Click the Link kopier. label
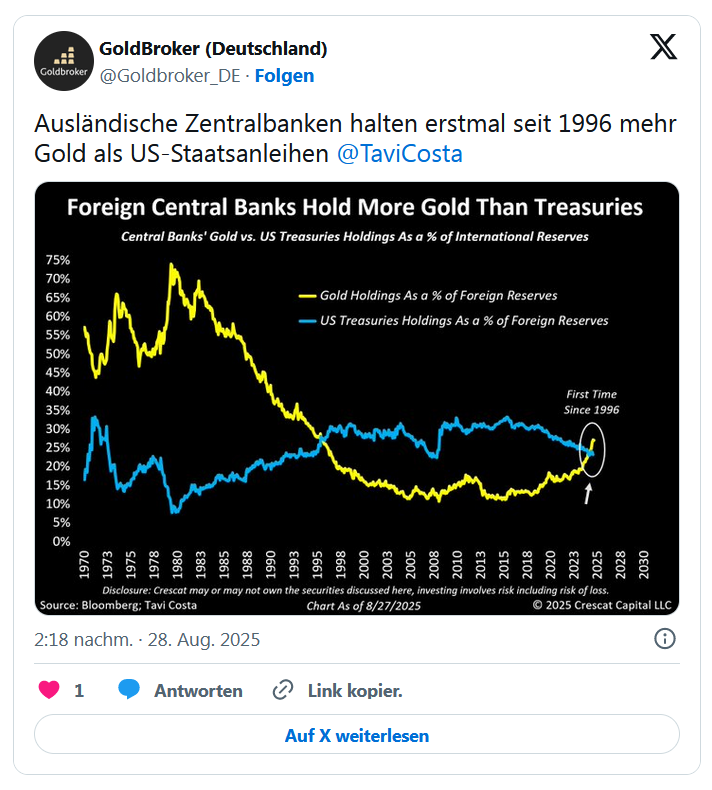 (355, 690)
